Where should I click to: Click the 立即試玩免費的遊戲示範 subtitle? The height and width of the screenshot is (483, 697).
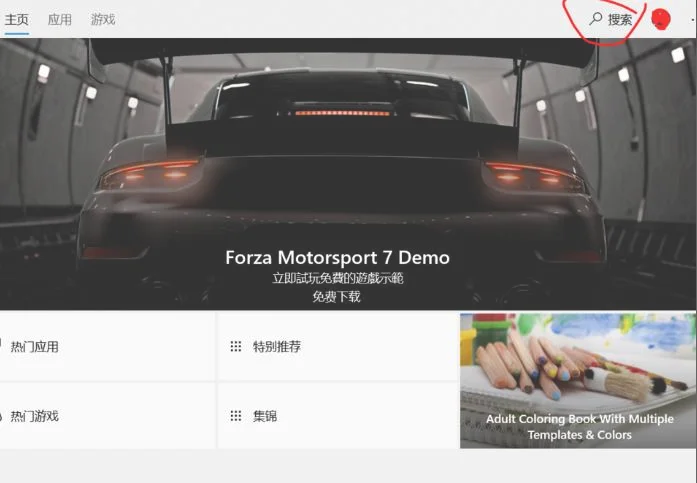337,278
